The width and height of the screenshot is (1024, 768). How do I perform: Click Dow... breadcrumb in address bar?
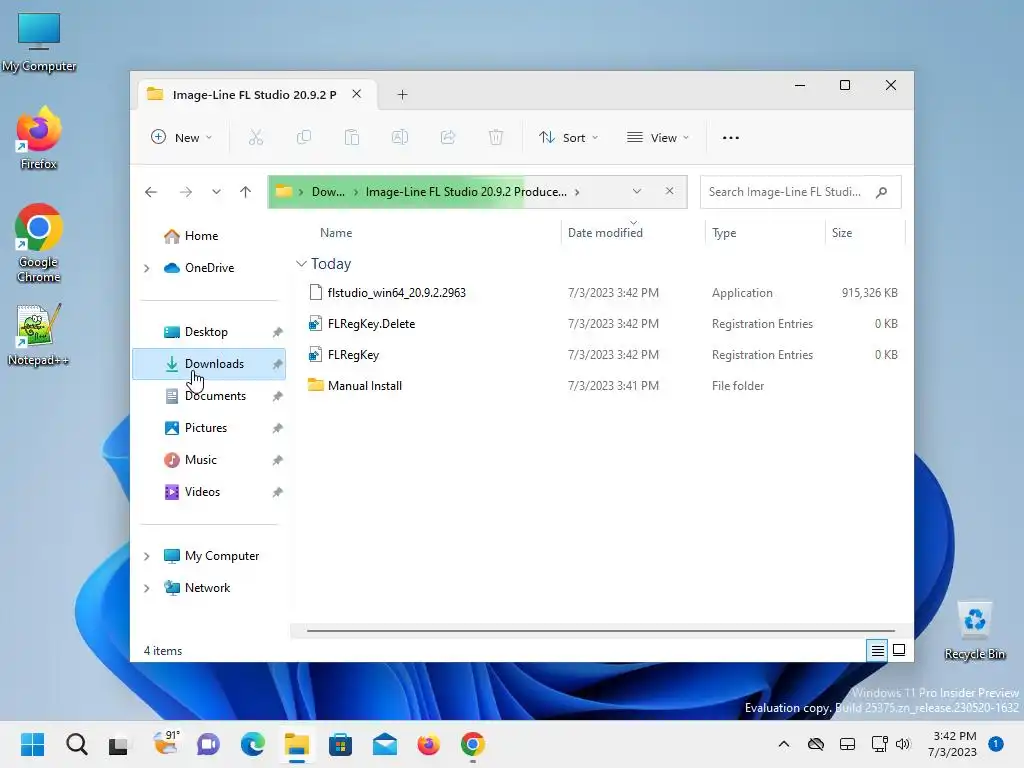328,192
